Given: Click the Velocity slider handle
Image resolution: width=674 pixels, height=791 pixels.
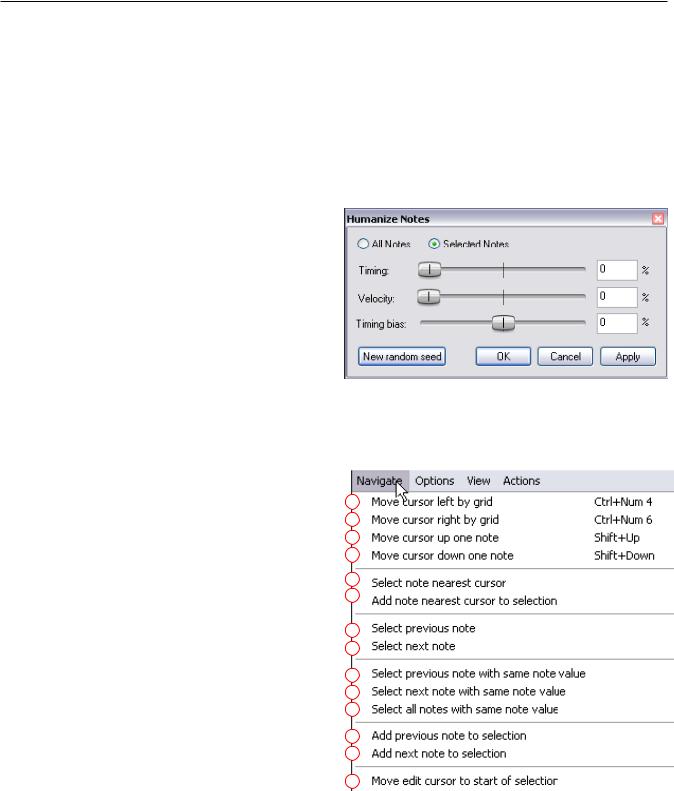Looking at the screenshot, I should point(428,297).
